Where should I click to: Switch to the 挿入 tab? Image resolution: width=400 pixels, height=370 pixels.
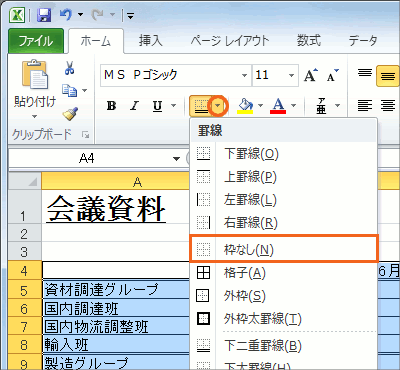point(151,41)
